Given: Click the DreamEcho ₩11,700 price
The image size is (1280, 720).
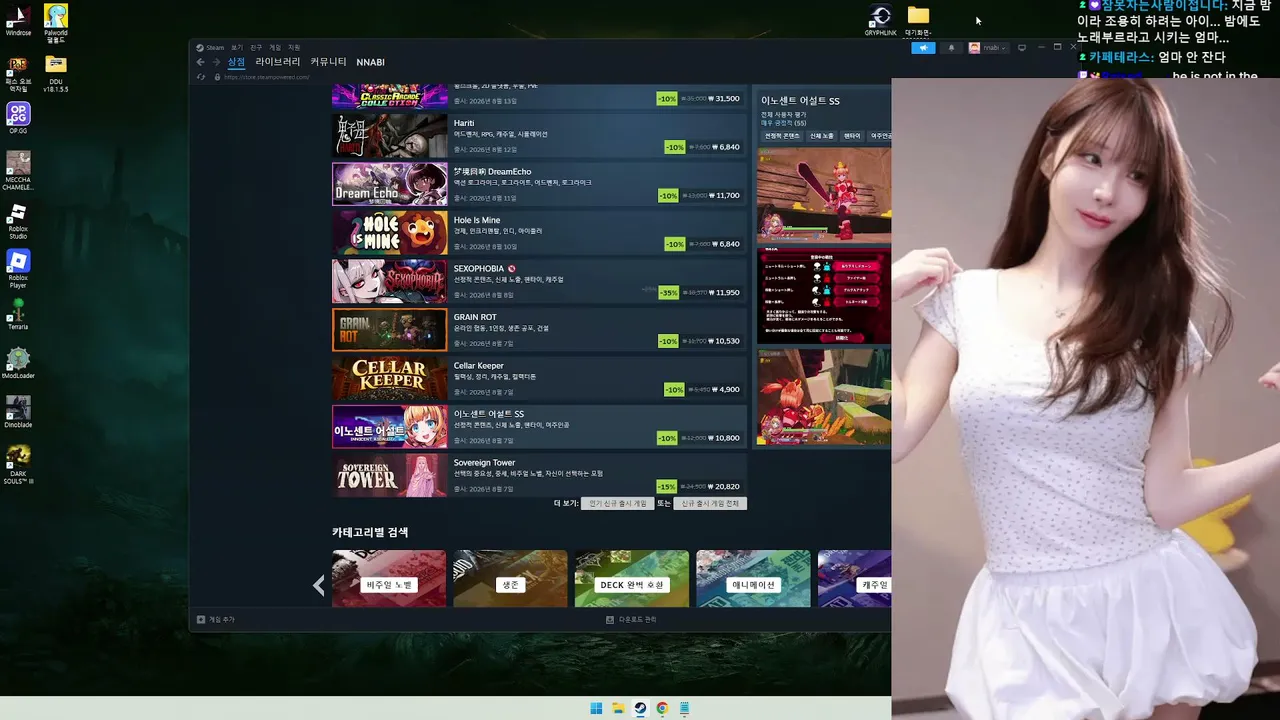Looking at the screenshot, I should pyautogui.click(x=725, y=196).
